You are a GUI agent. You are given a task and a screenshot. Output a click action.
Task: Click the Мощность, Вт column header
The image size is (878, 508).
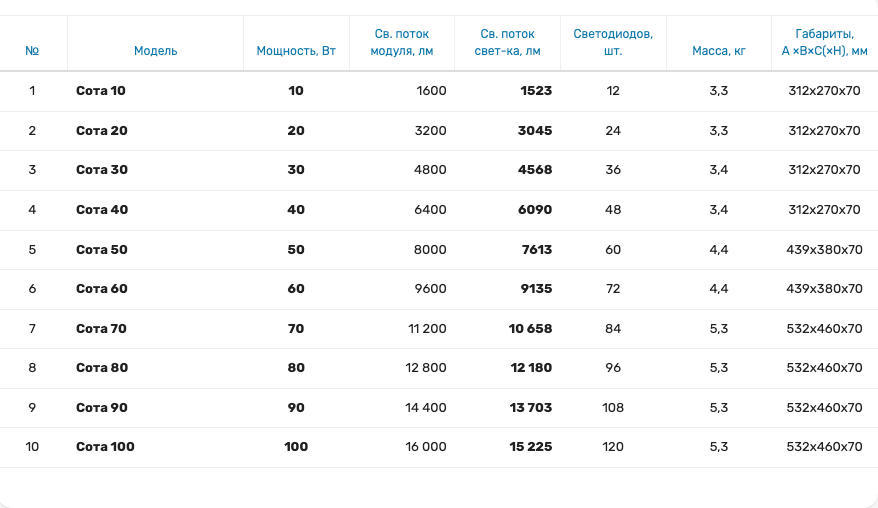pyautogui.click(x=296, y=51)
